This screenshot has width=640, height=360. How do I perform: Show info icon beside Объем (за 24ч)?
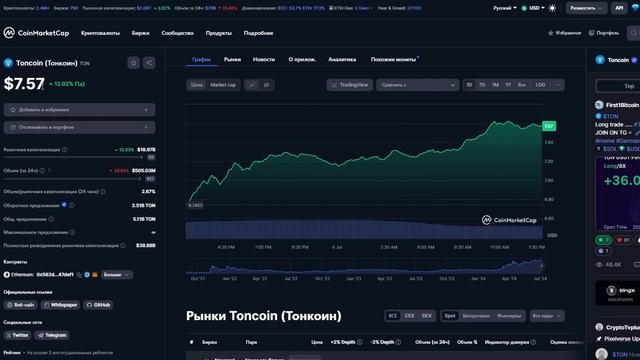point(42,171)
